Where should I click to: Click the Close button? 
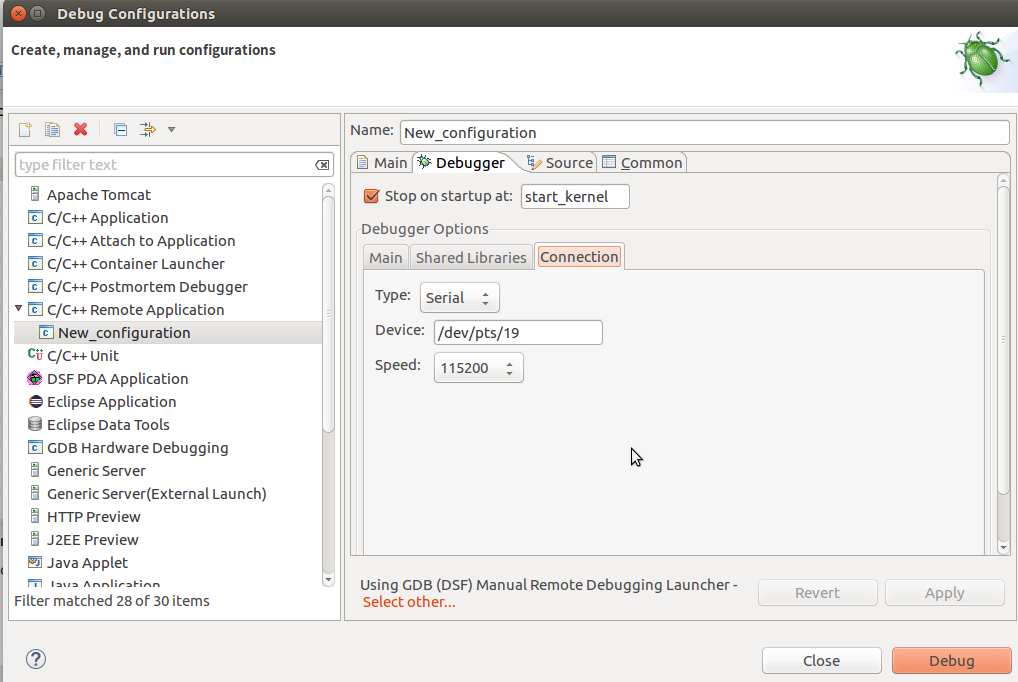pos(821,661)
